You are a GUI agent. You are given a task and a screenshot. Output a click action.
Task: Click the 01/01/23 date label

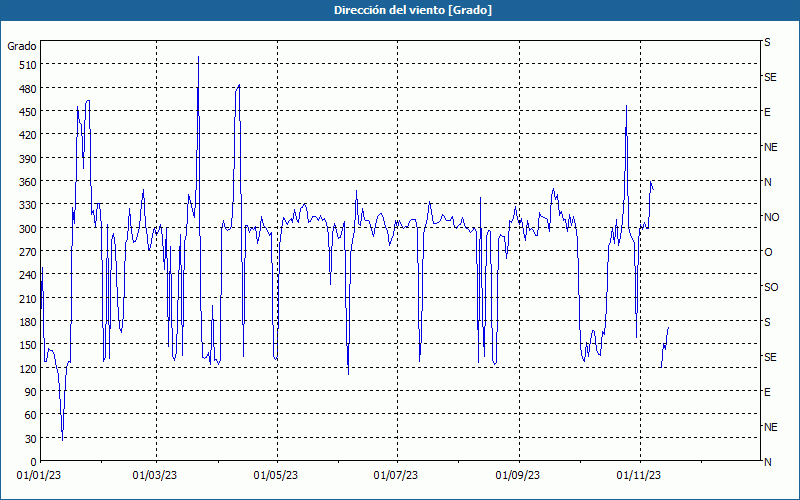(x=39, y=476)
